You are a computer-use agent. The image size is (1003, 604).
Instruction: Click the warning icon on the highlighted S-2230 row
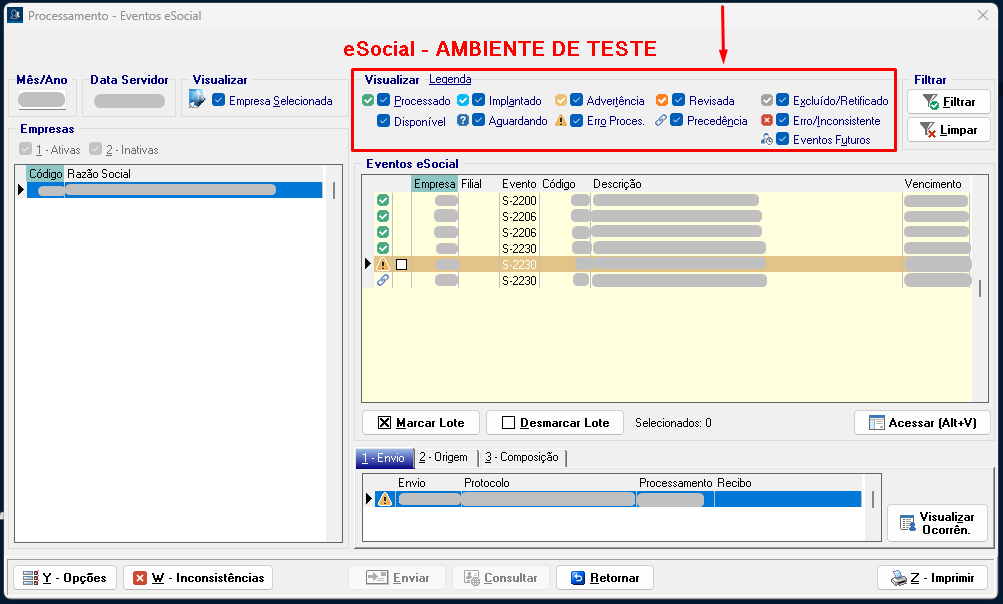382,264
